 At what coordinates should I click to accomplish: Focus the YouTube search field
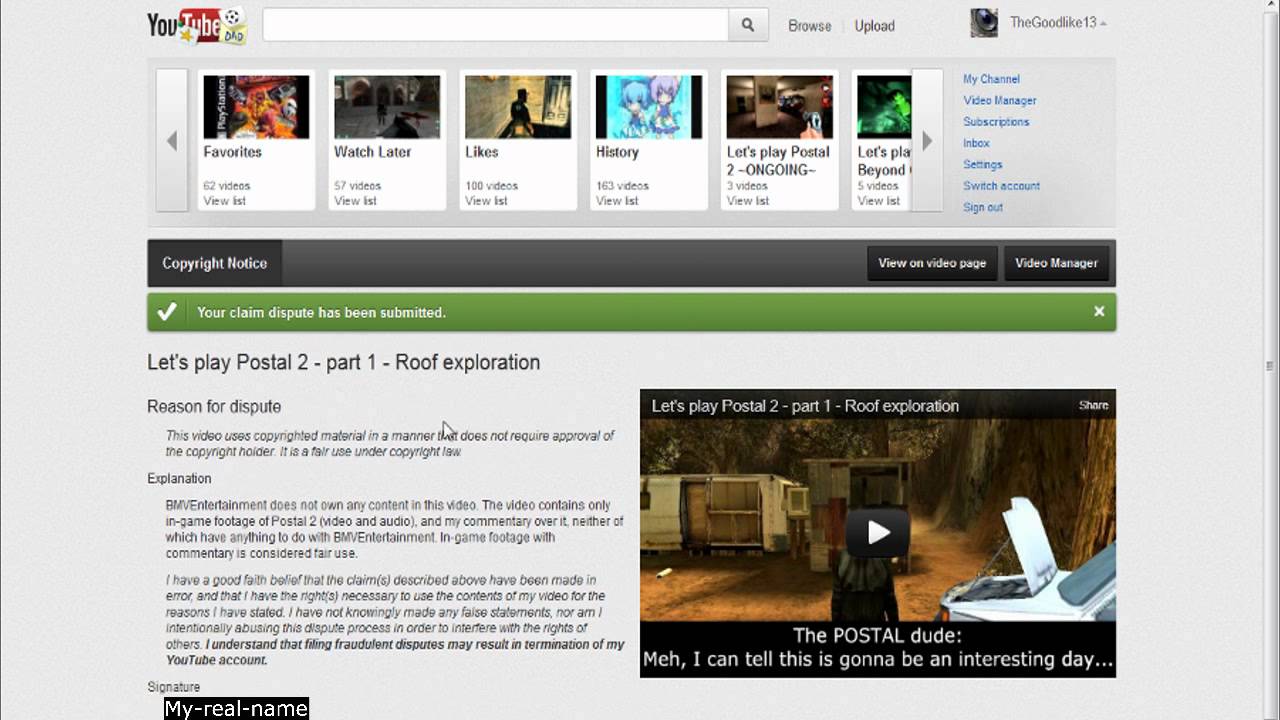[495, 25]
